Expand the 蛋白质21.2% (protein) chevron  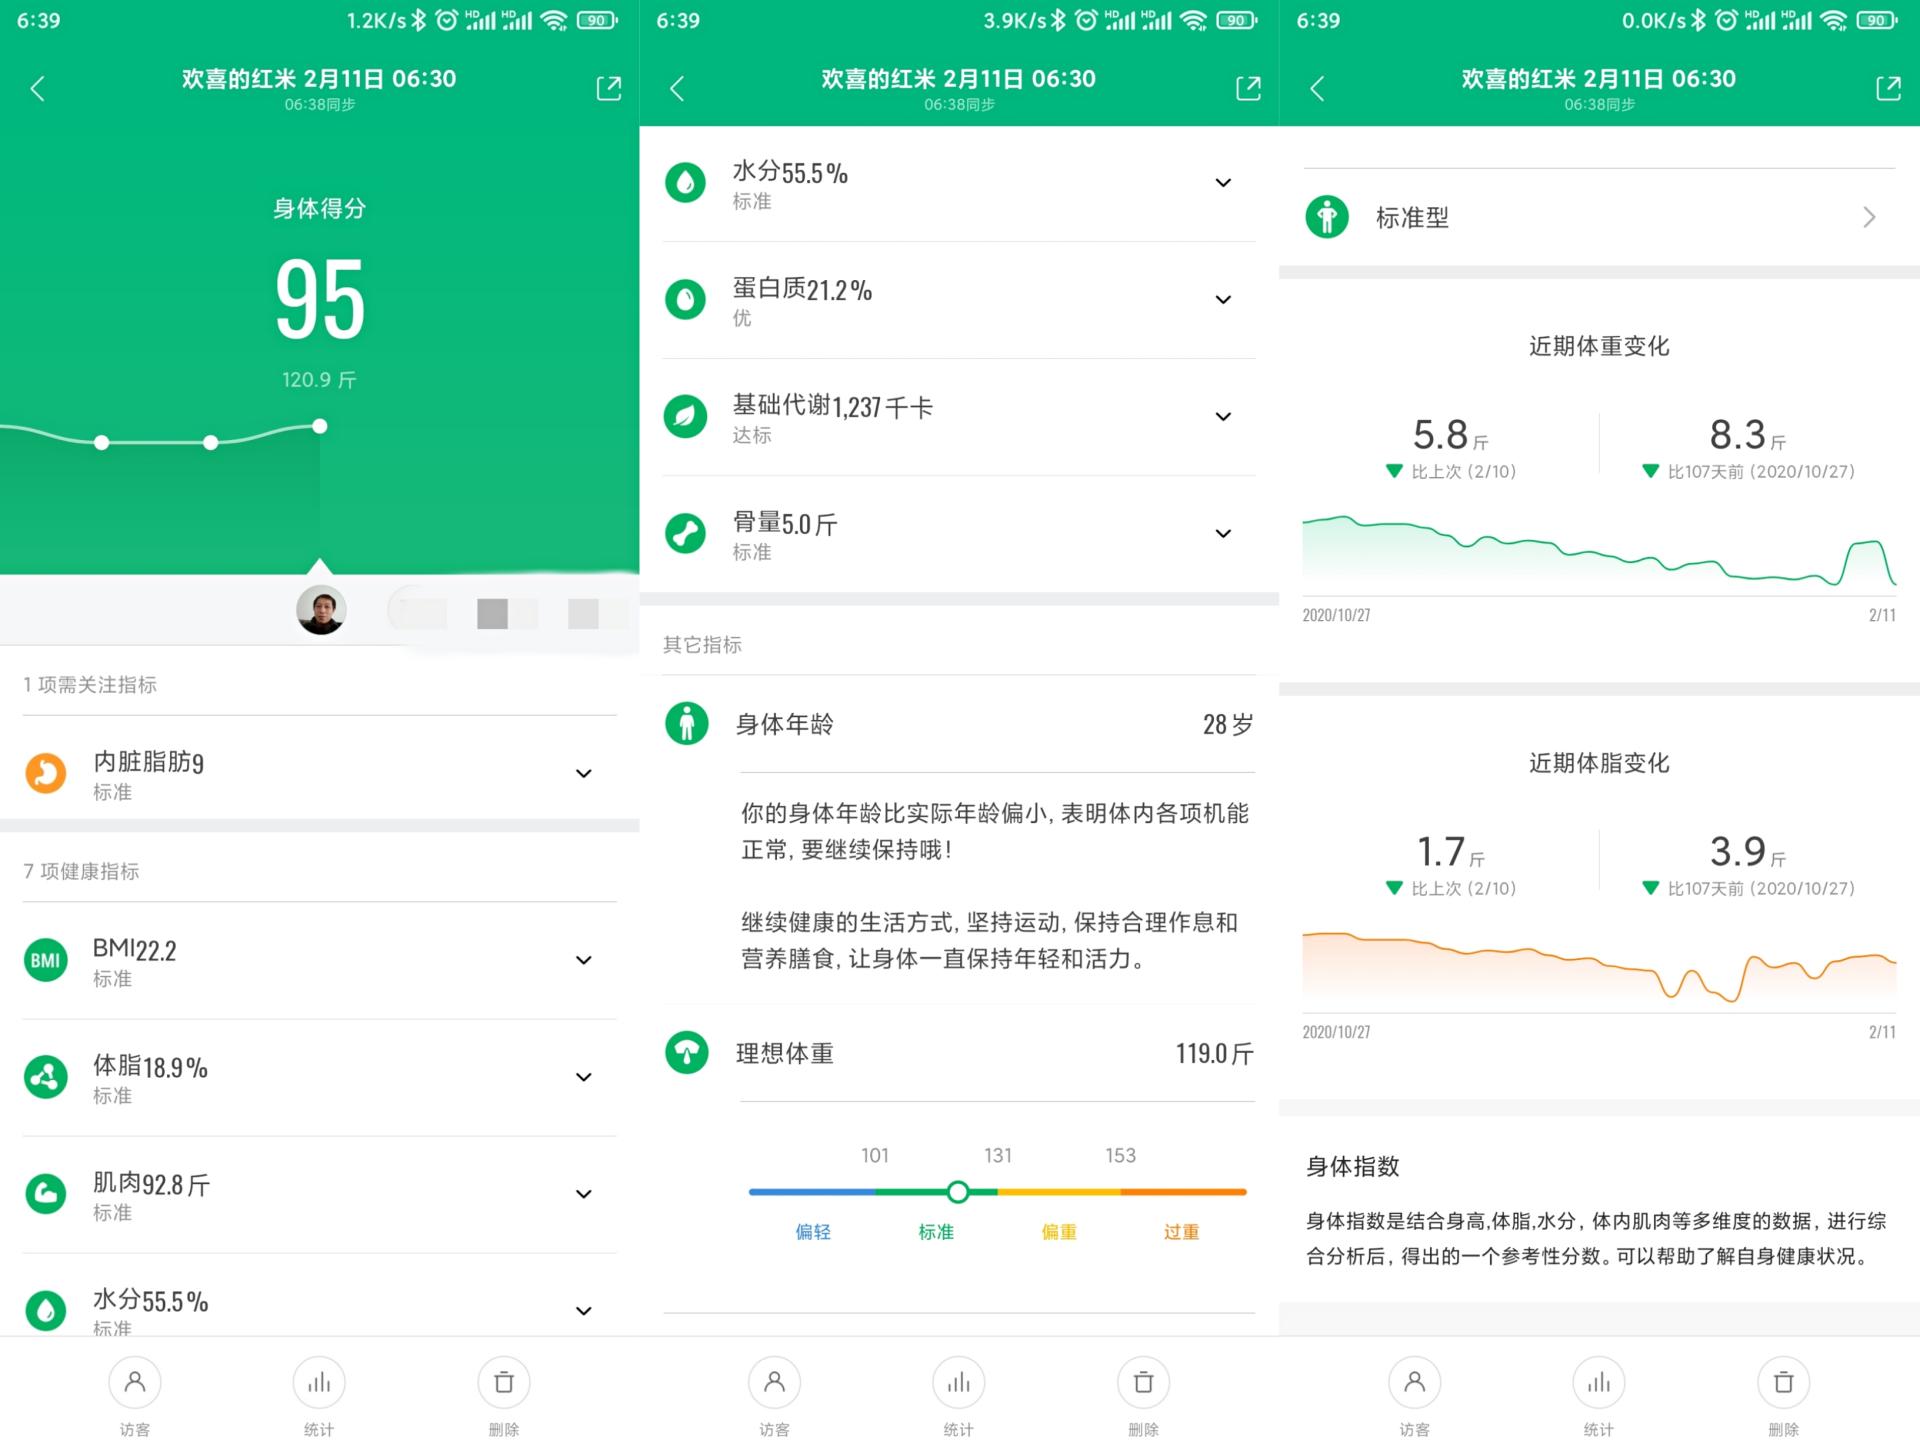pos(1223,299)
